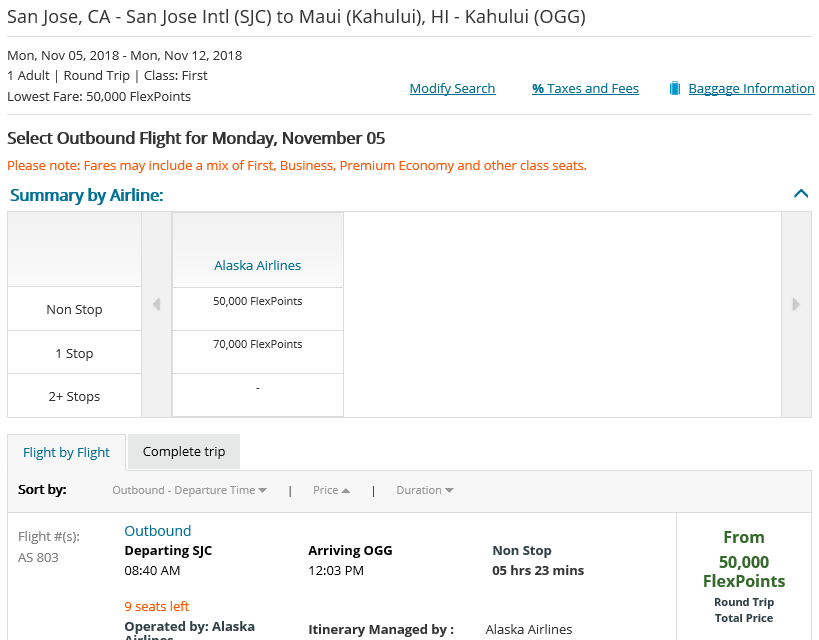Screen dimensions: 819x640
Task: Sort flights by Duration
Action: point(424,490)
